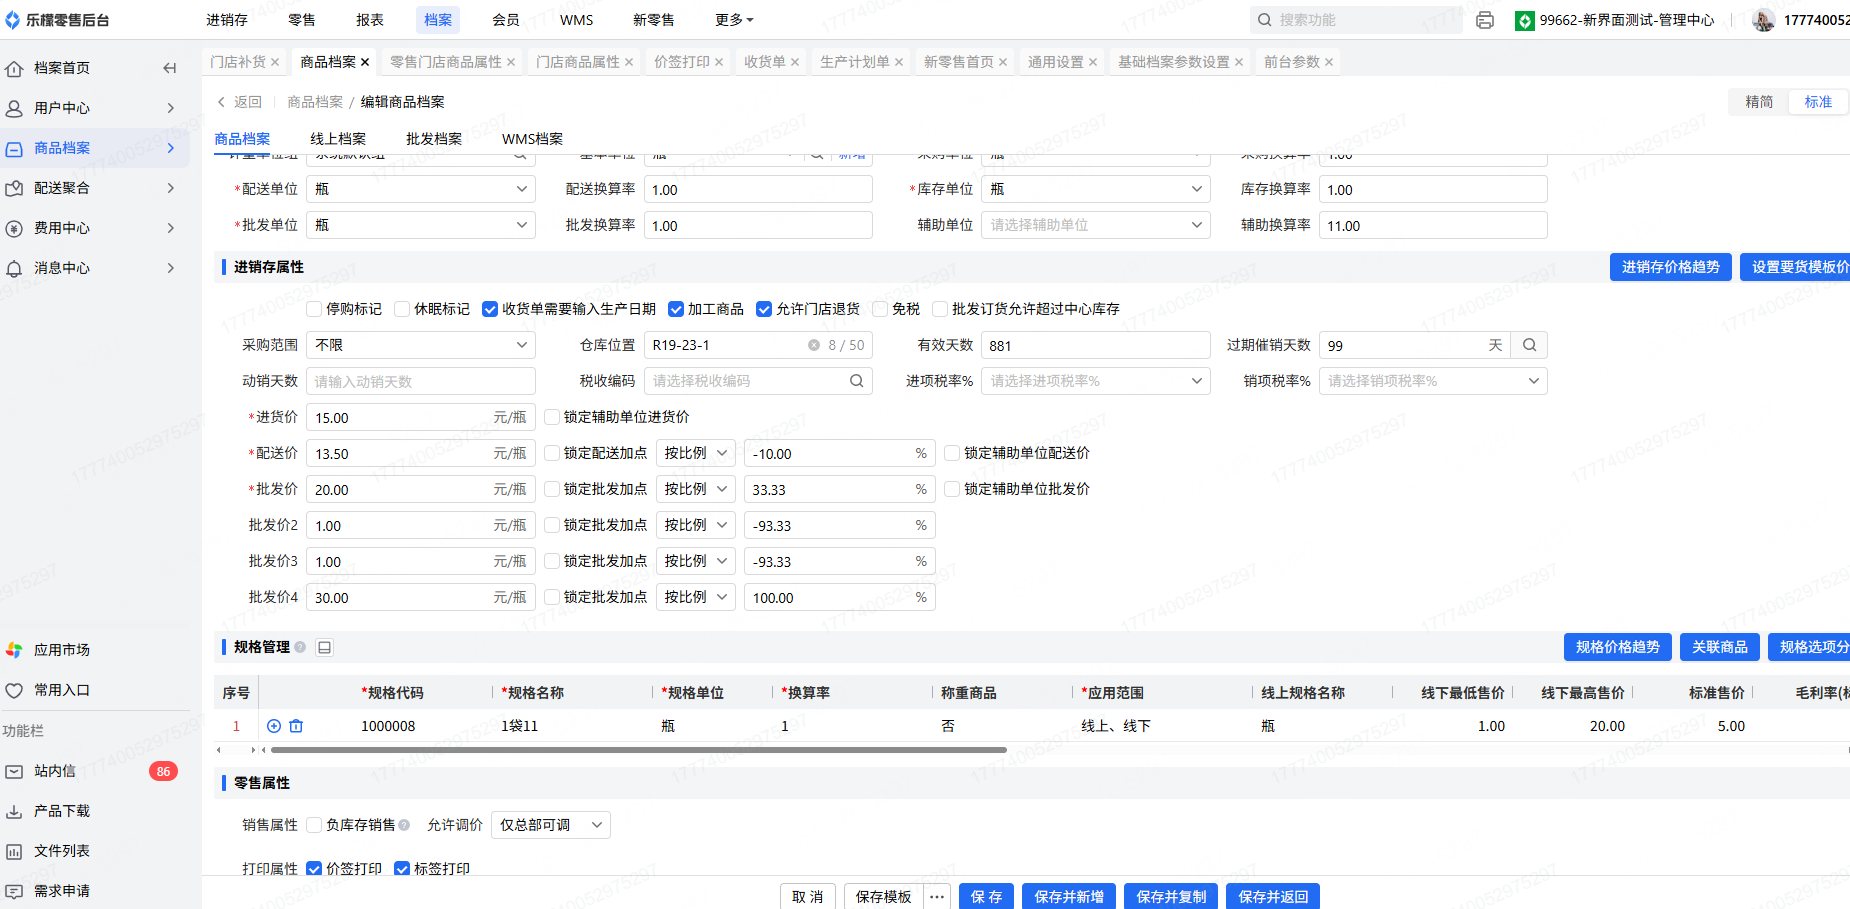
Task: Enable the 停购标记 checkbox
Action: click(314, 309)
